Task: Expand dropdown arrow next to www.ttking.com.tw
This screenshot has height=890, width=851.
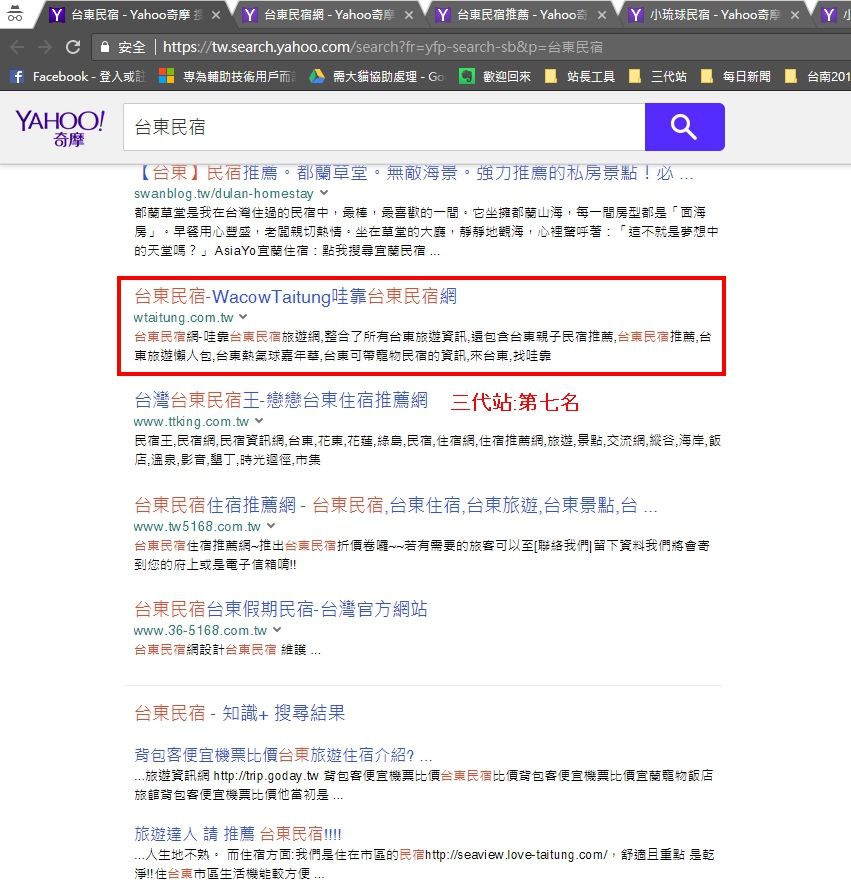Action: pos(259,421)
